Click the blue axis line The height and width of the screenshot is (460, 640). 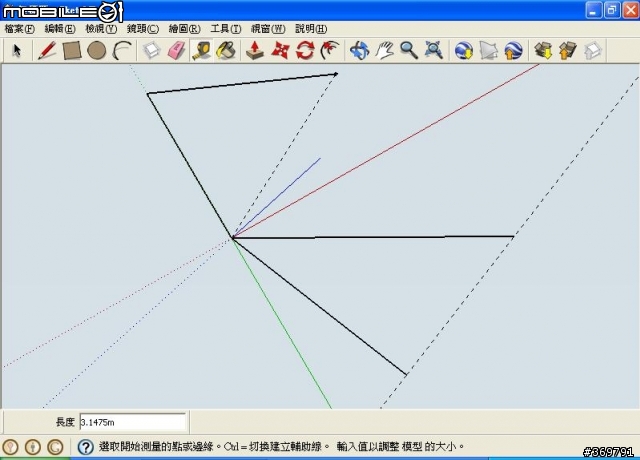click(x=278, y=197)
